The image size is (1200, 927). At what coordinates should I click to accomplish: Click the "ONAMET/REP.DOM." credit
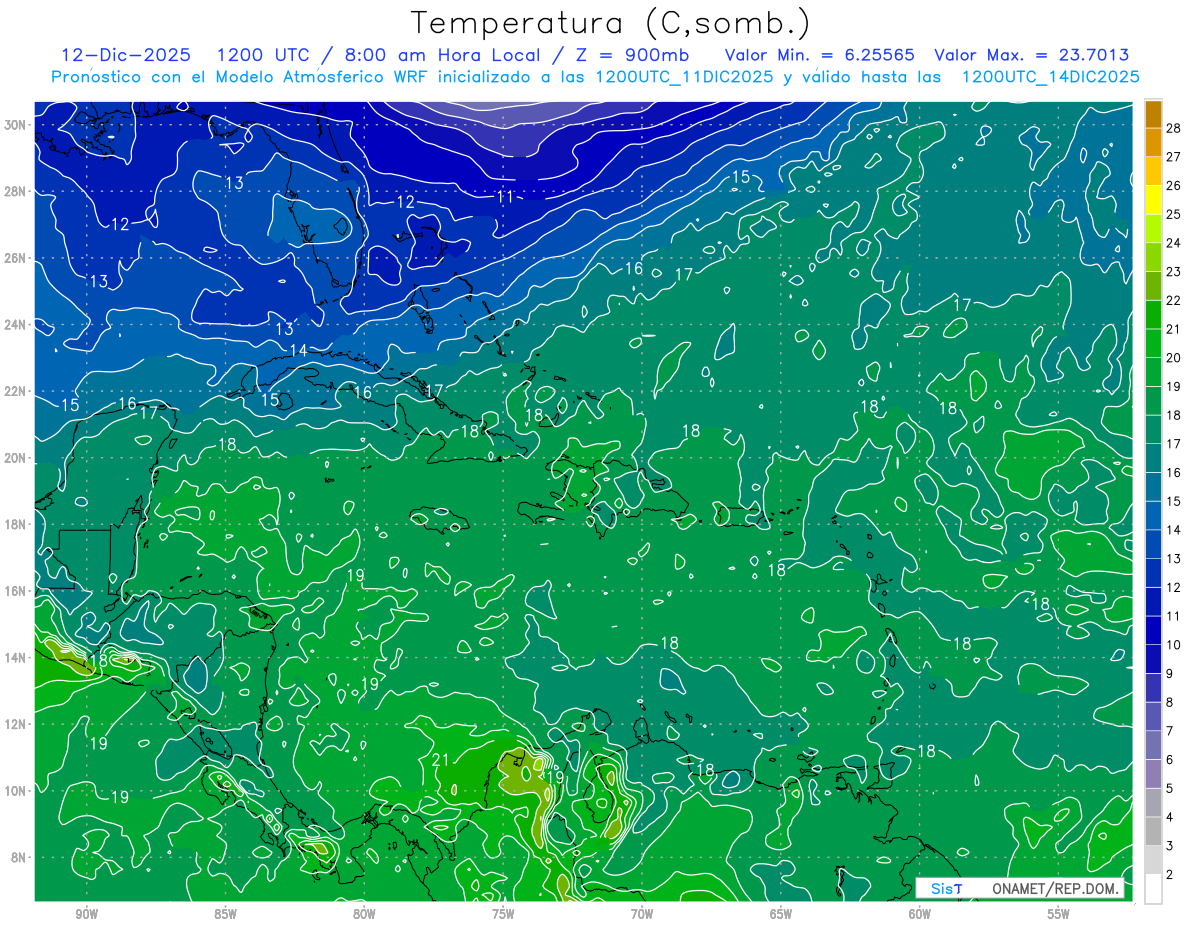point(1056,889)
